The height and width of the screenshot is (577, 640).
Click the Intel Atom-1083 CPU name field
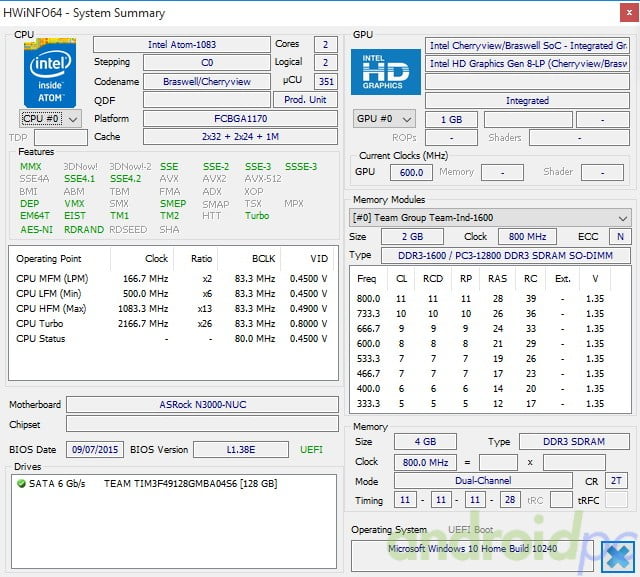tap(182, 44)
